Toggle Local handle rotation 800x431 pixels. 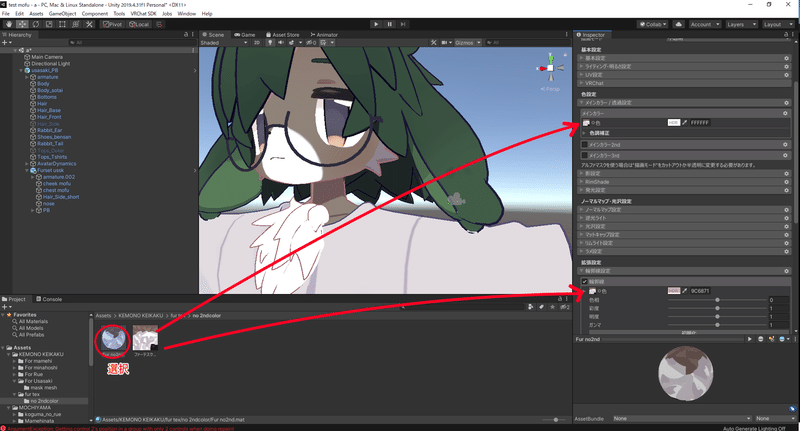coord(139,24)
